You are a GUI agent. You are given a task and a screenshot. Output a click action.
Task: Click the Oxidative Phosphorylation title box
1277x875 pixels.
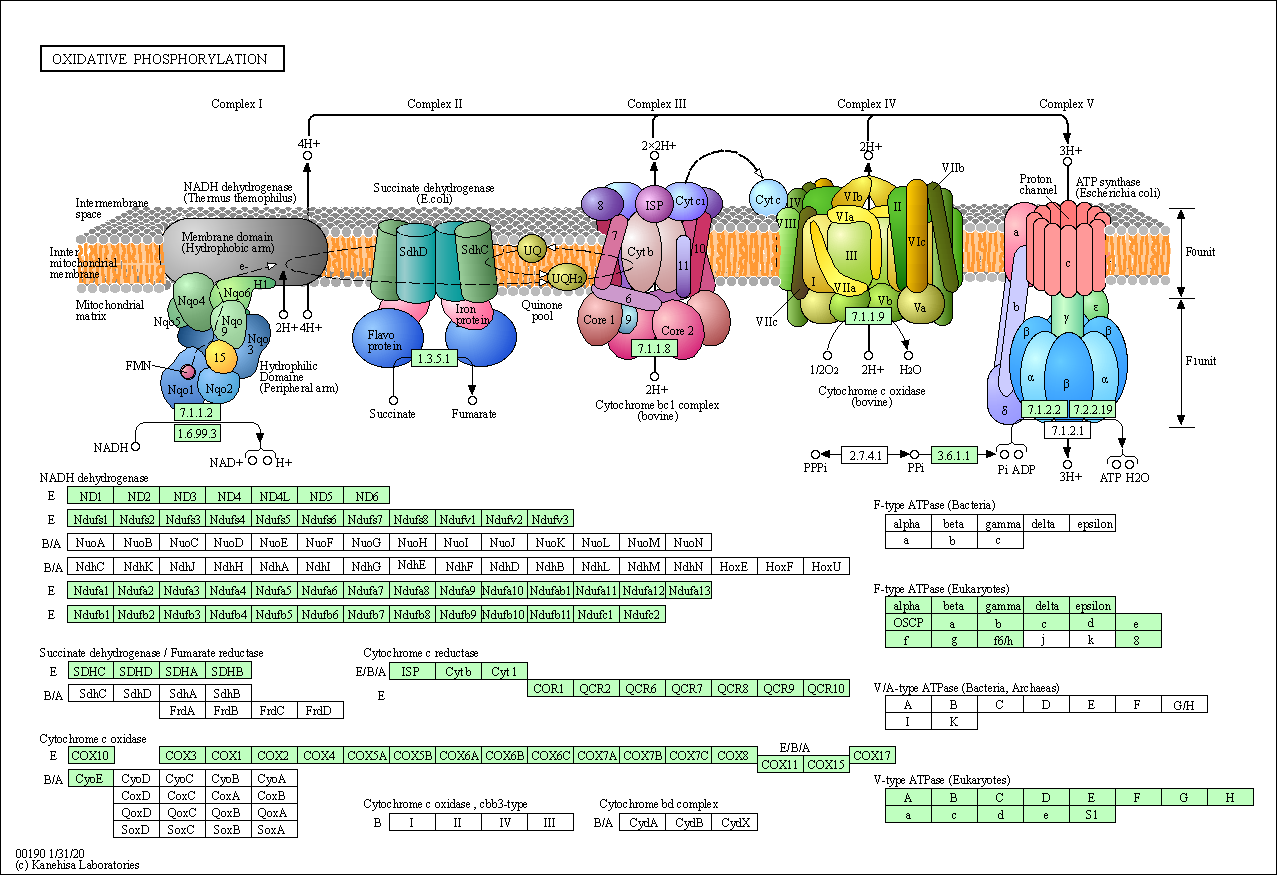(162, 59)
